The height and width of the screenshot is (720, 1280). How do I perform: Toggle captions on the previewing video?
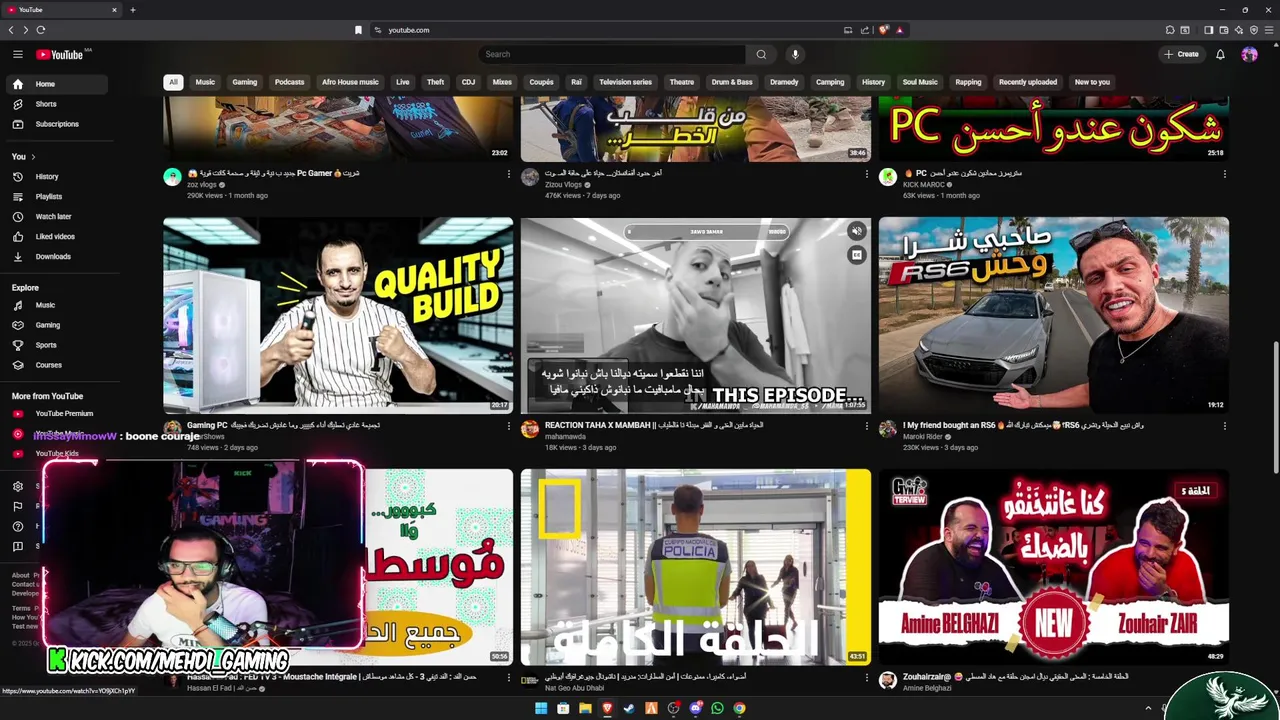[x=856, y=255]
